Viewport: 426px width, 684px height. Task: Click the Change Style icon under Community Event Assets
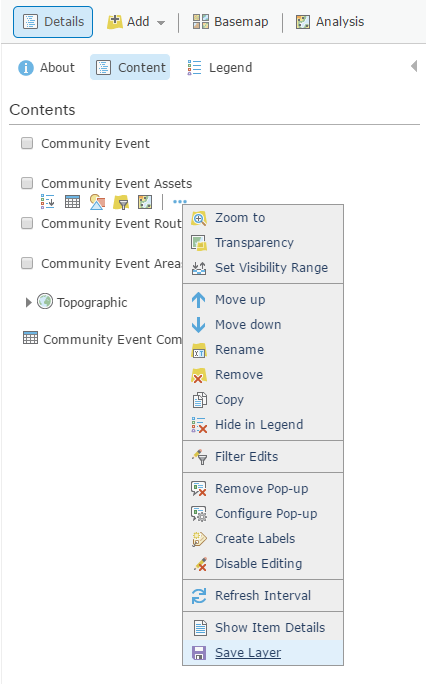click(97, 202)
